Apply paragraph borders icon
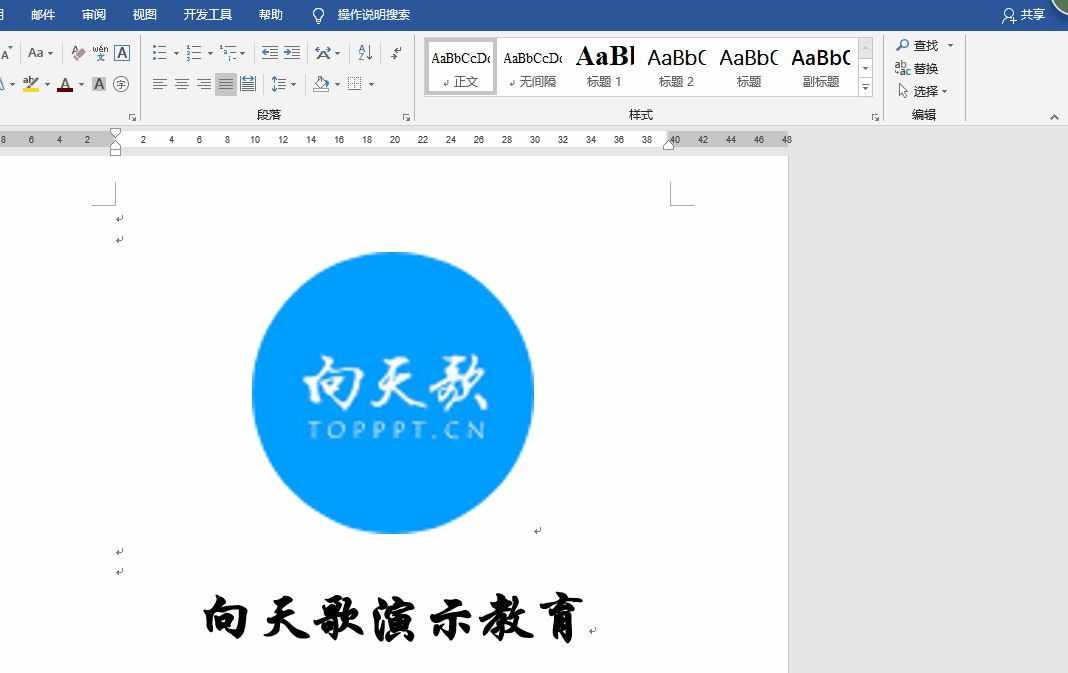1068x673 pixels. (x=355, y=84)
